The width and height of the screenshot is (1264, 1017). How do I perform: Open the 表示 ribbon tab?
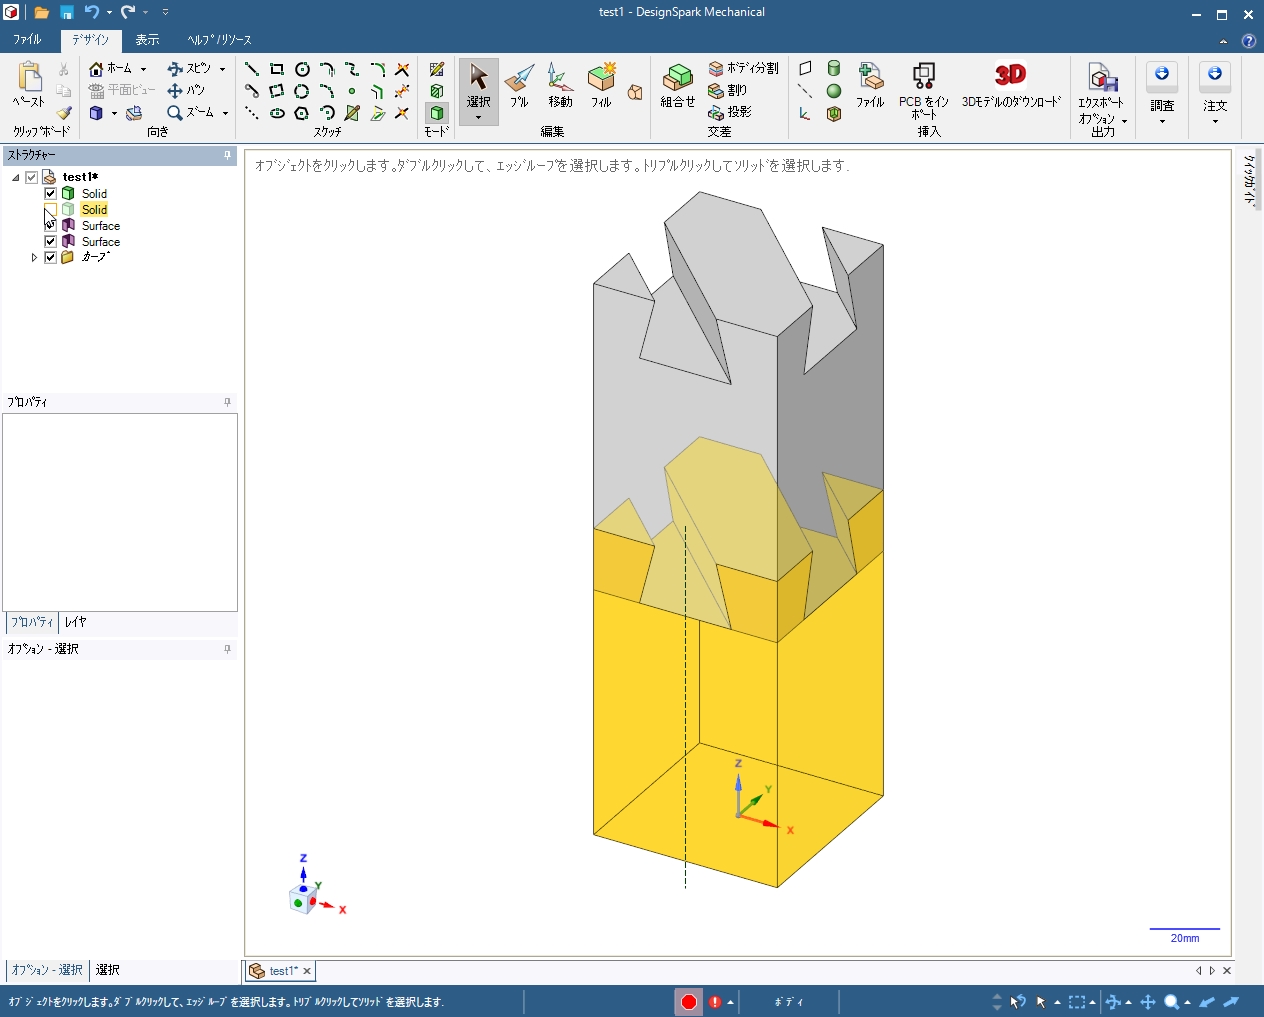tap(147, 40)
